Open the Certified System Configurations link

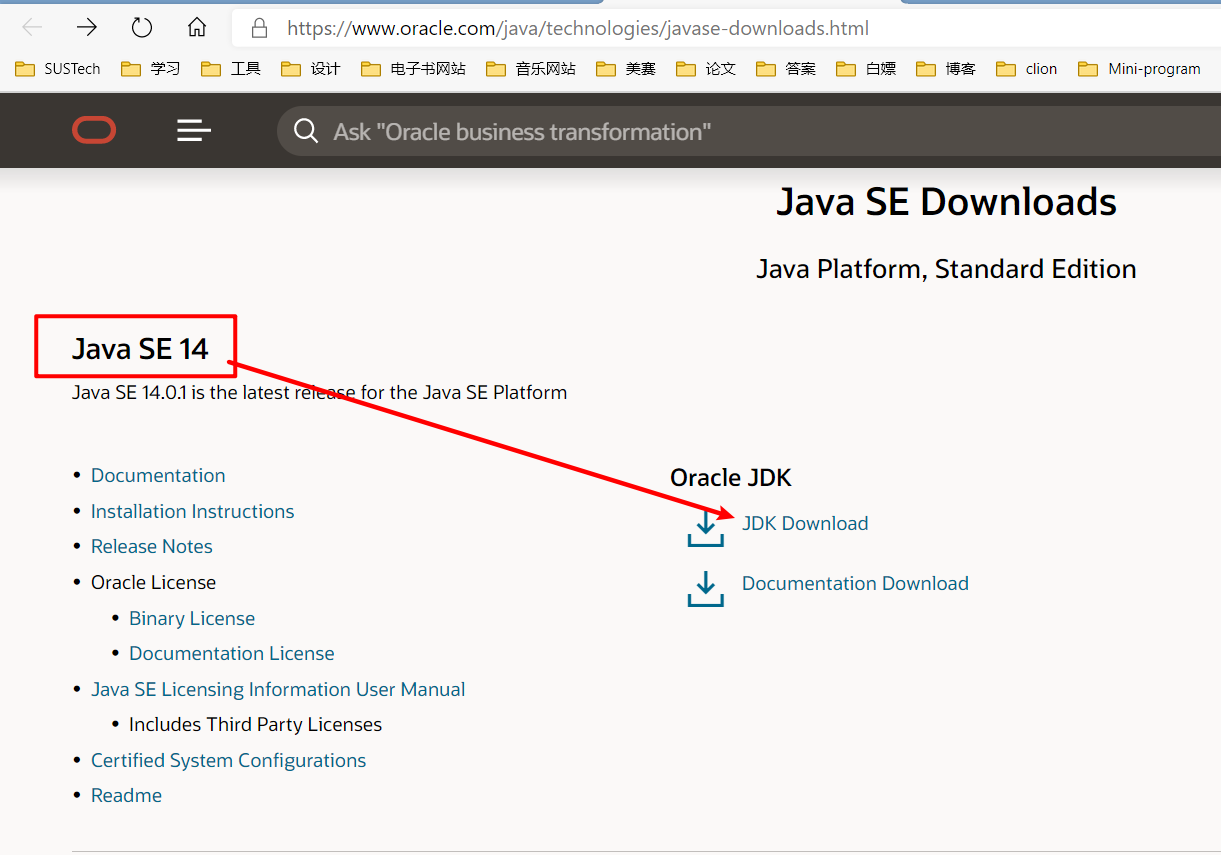[229, 760]
